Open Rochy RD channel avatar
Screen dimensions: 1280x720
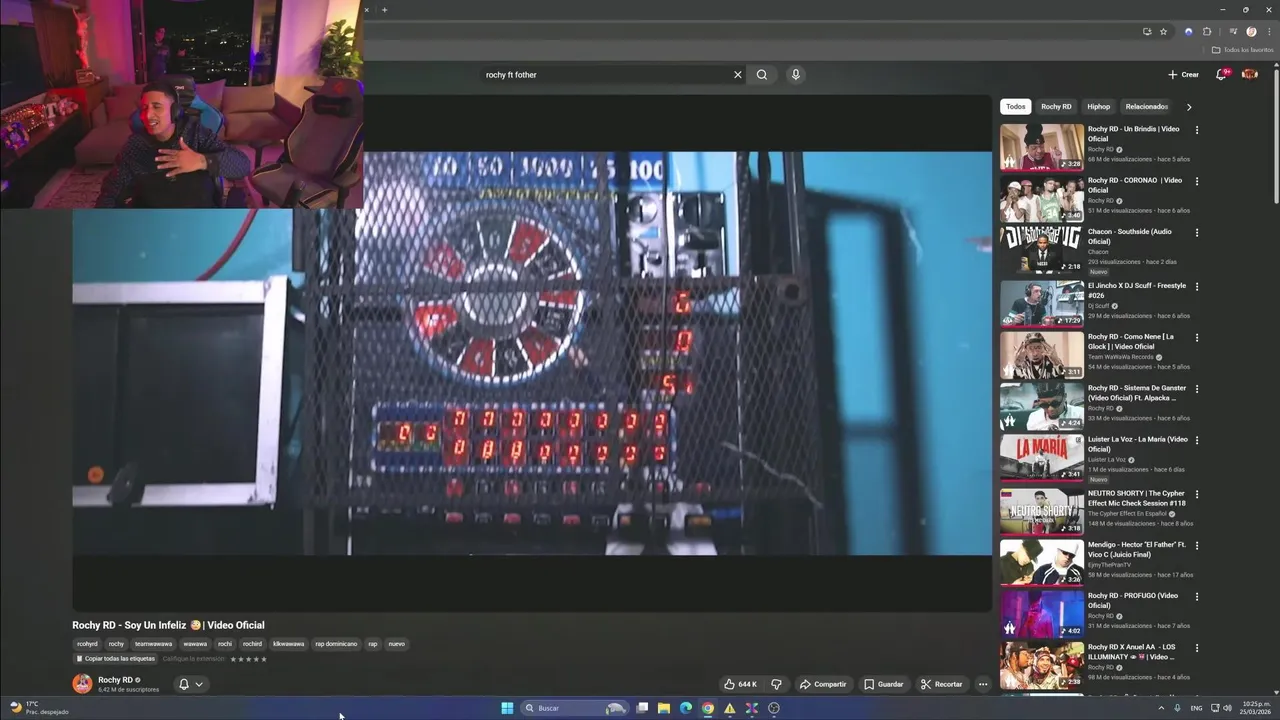[x=82, y=684]
